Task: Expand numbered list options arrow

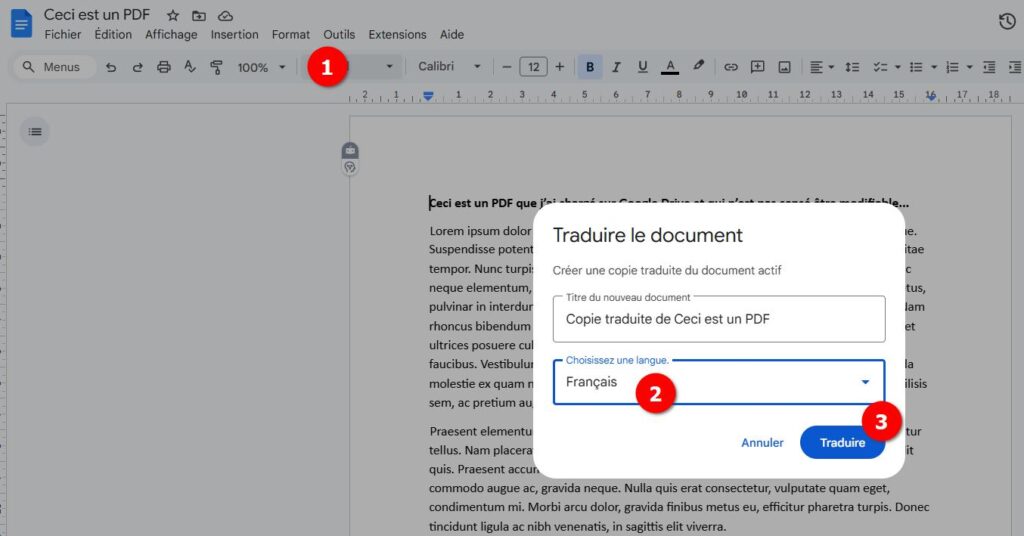Action: 969,67
